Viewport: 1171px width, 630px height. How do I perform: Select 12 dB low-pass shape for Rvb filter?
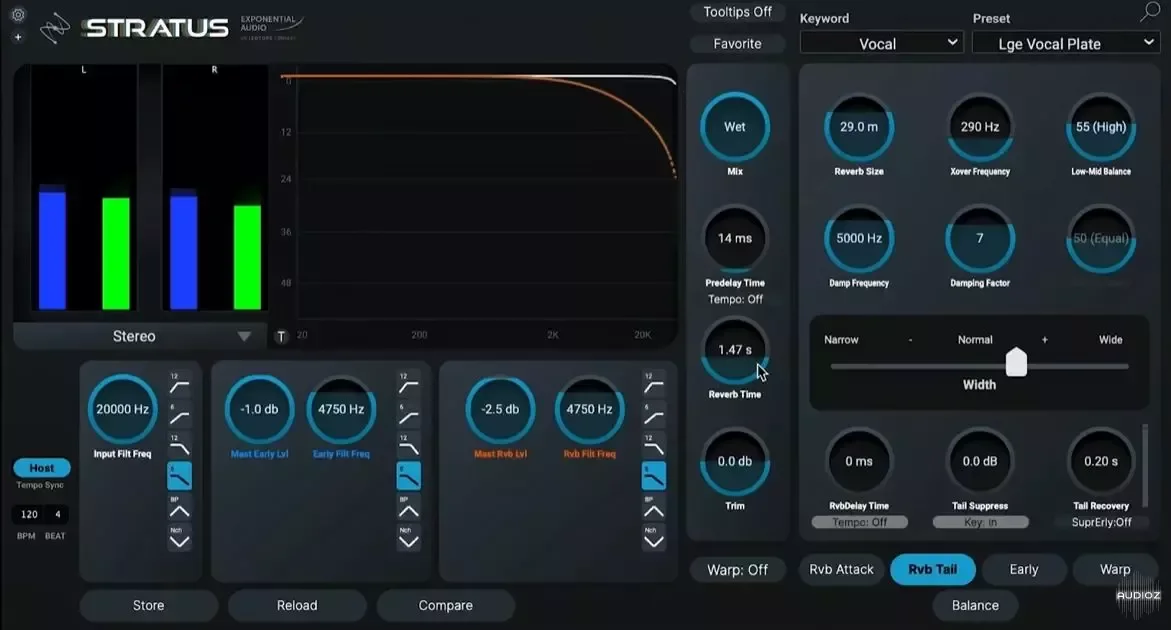pos(653,446)
